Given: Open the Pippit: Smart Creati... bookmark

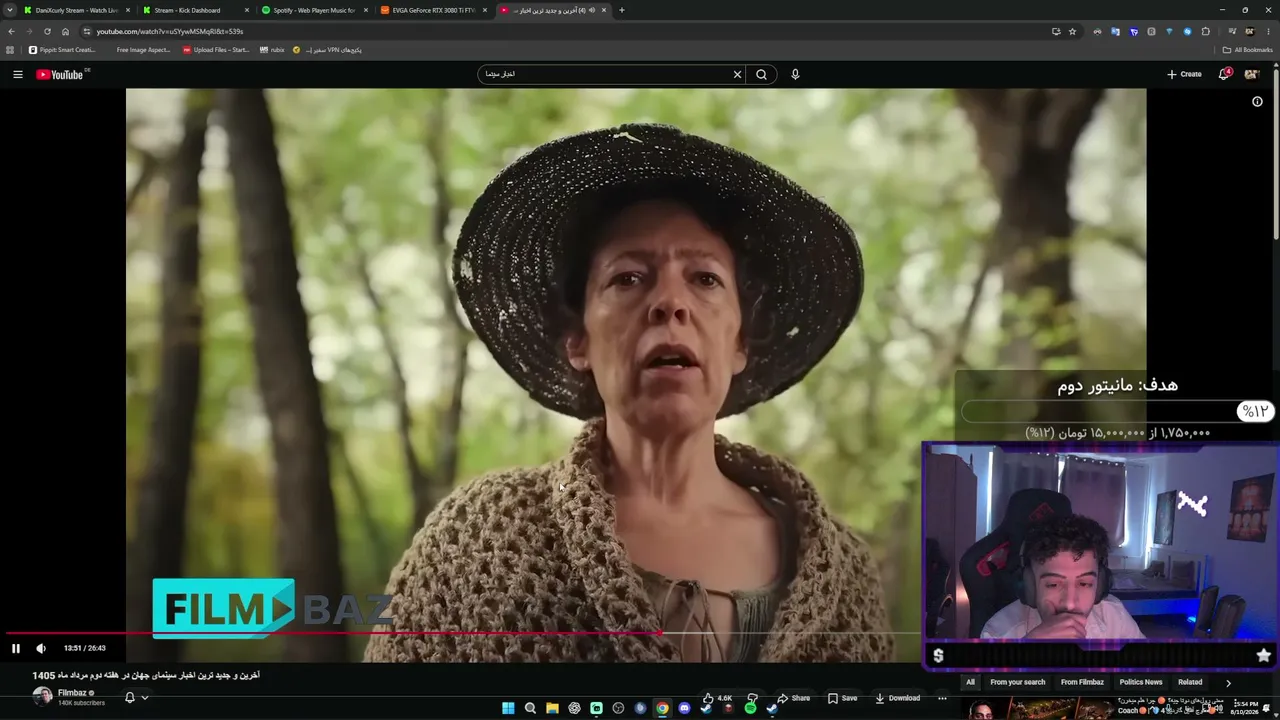Looking at the screenshot, I should [x=62, y=50].
